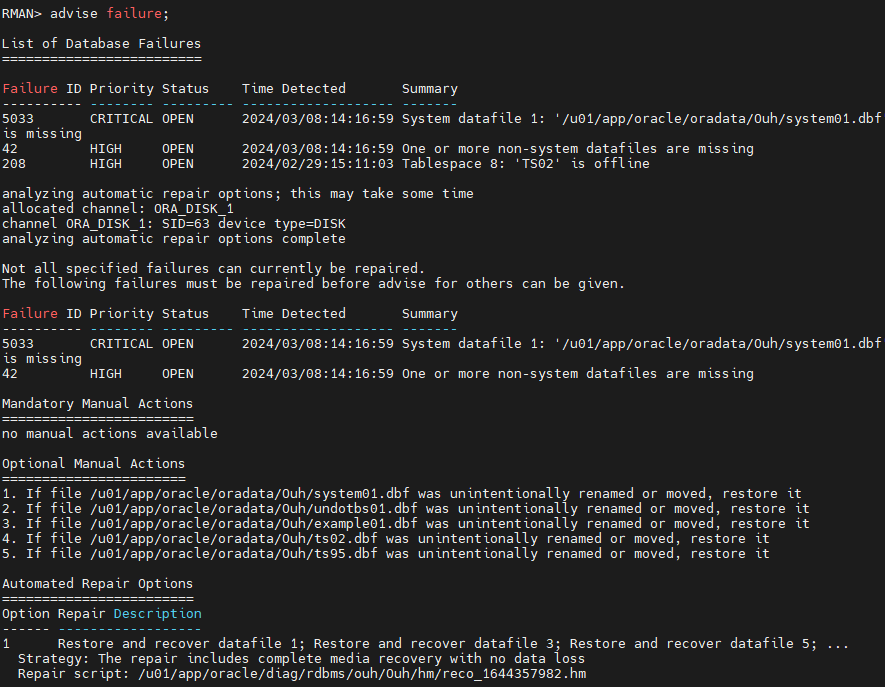Click HIGH priority in the failure 208 row
Viewport: 885px width, 687px height.
(106, 164)
